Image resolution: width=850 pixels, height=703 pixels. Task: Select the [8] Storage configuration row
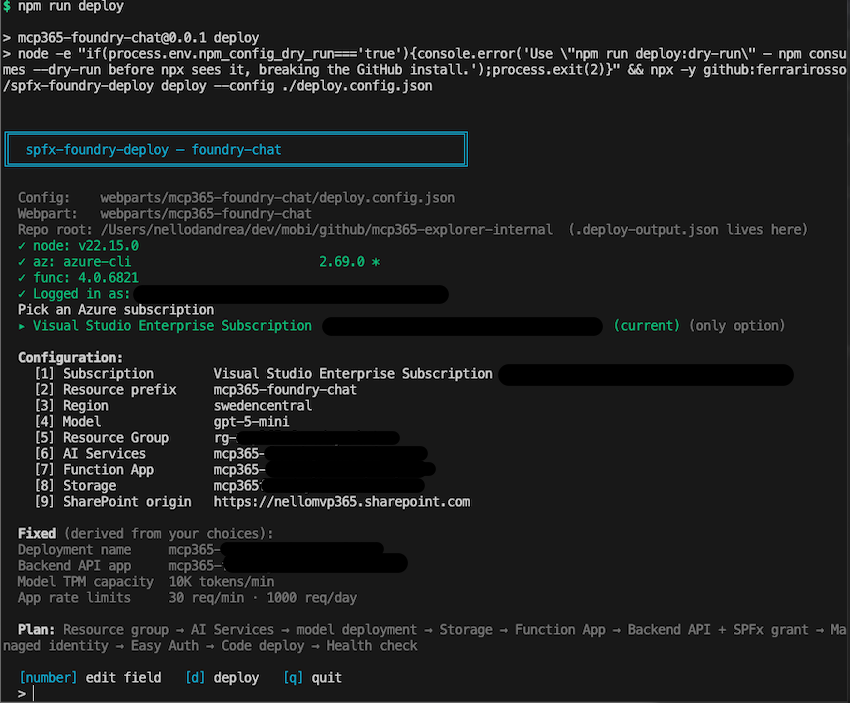[150, 485]
